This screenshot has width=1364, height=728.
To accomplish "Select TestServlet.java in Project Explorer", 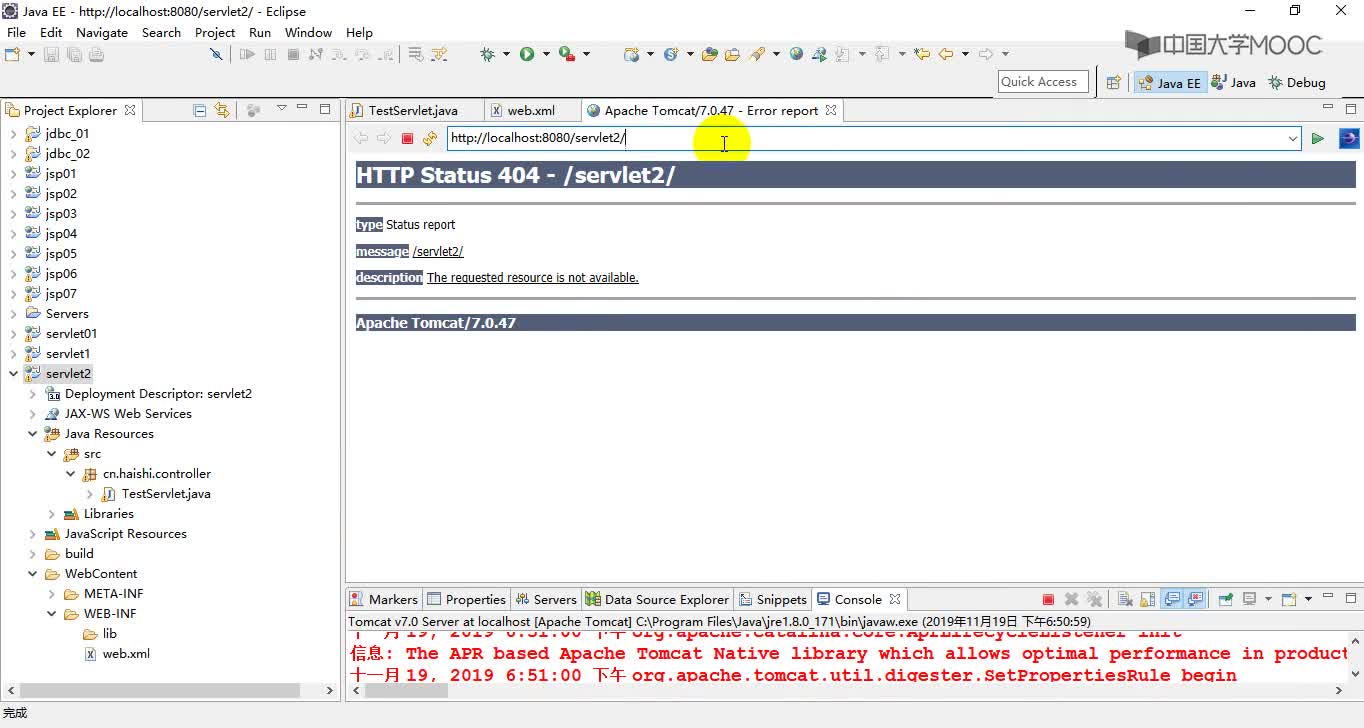I will (156, 493).
